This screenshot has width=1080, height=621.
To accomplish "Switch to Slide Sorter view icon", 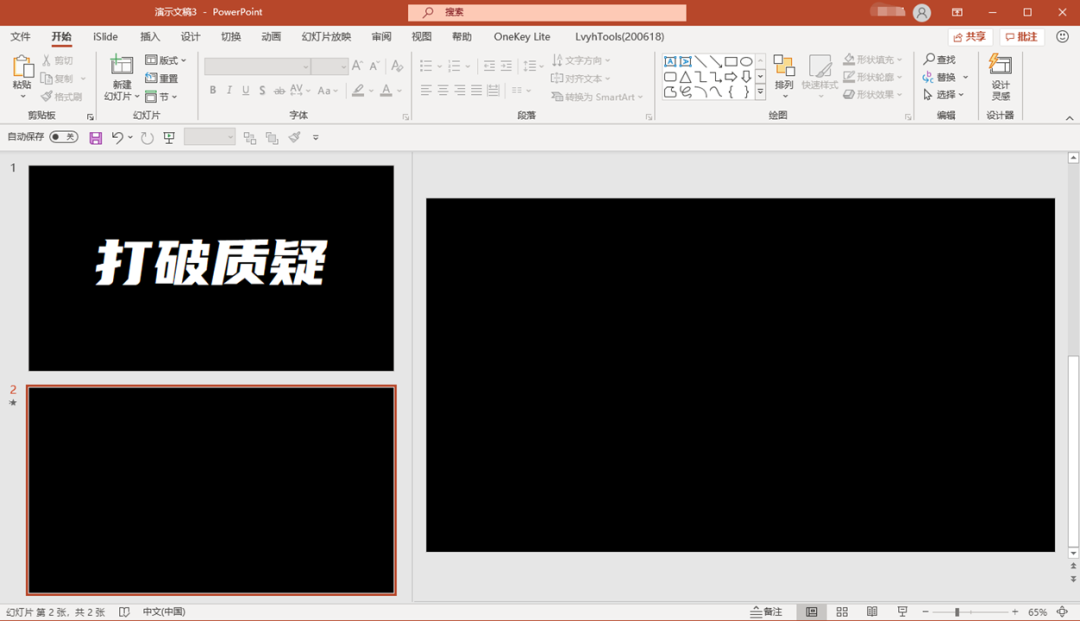I will click(x=842, y=612).
